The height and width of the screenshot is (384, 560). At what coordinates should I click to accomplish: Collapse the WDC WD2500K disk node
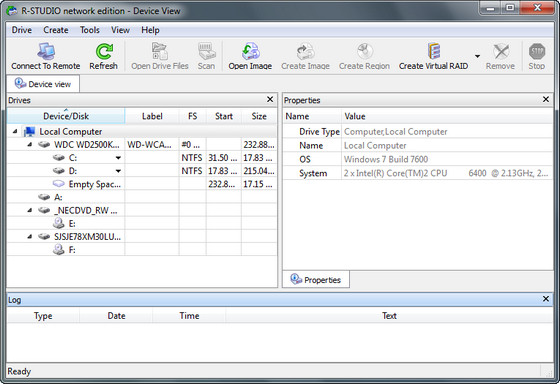(30, 144)
